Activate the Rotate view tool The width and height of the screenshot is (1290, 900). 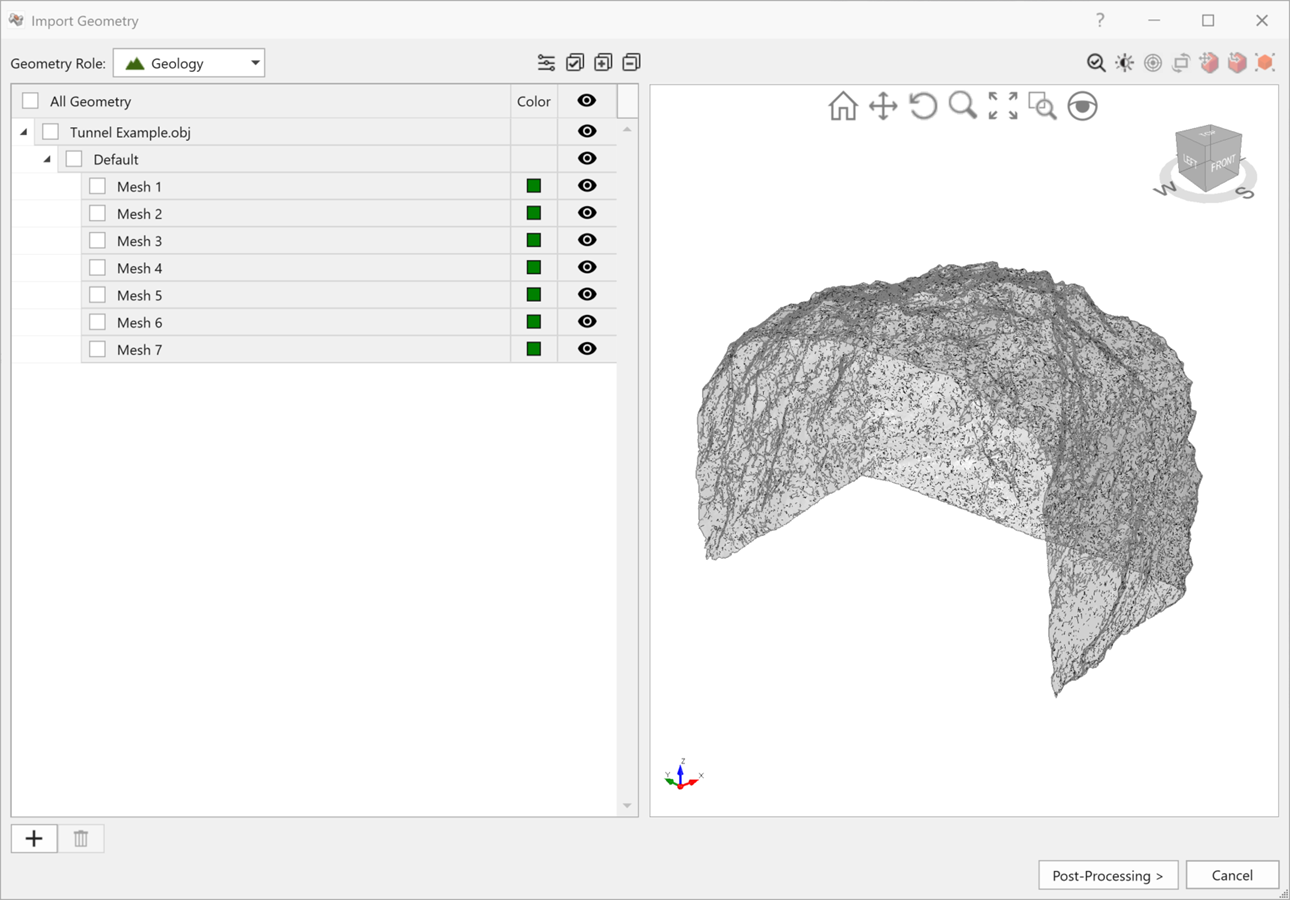[922, 106]
